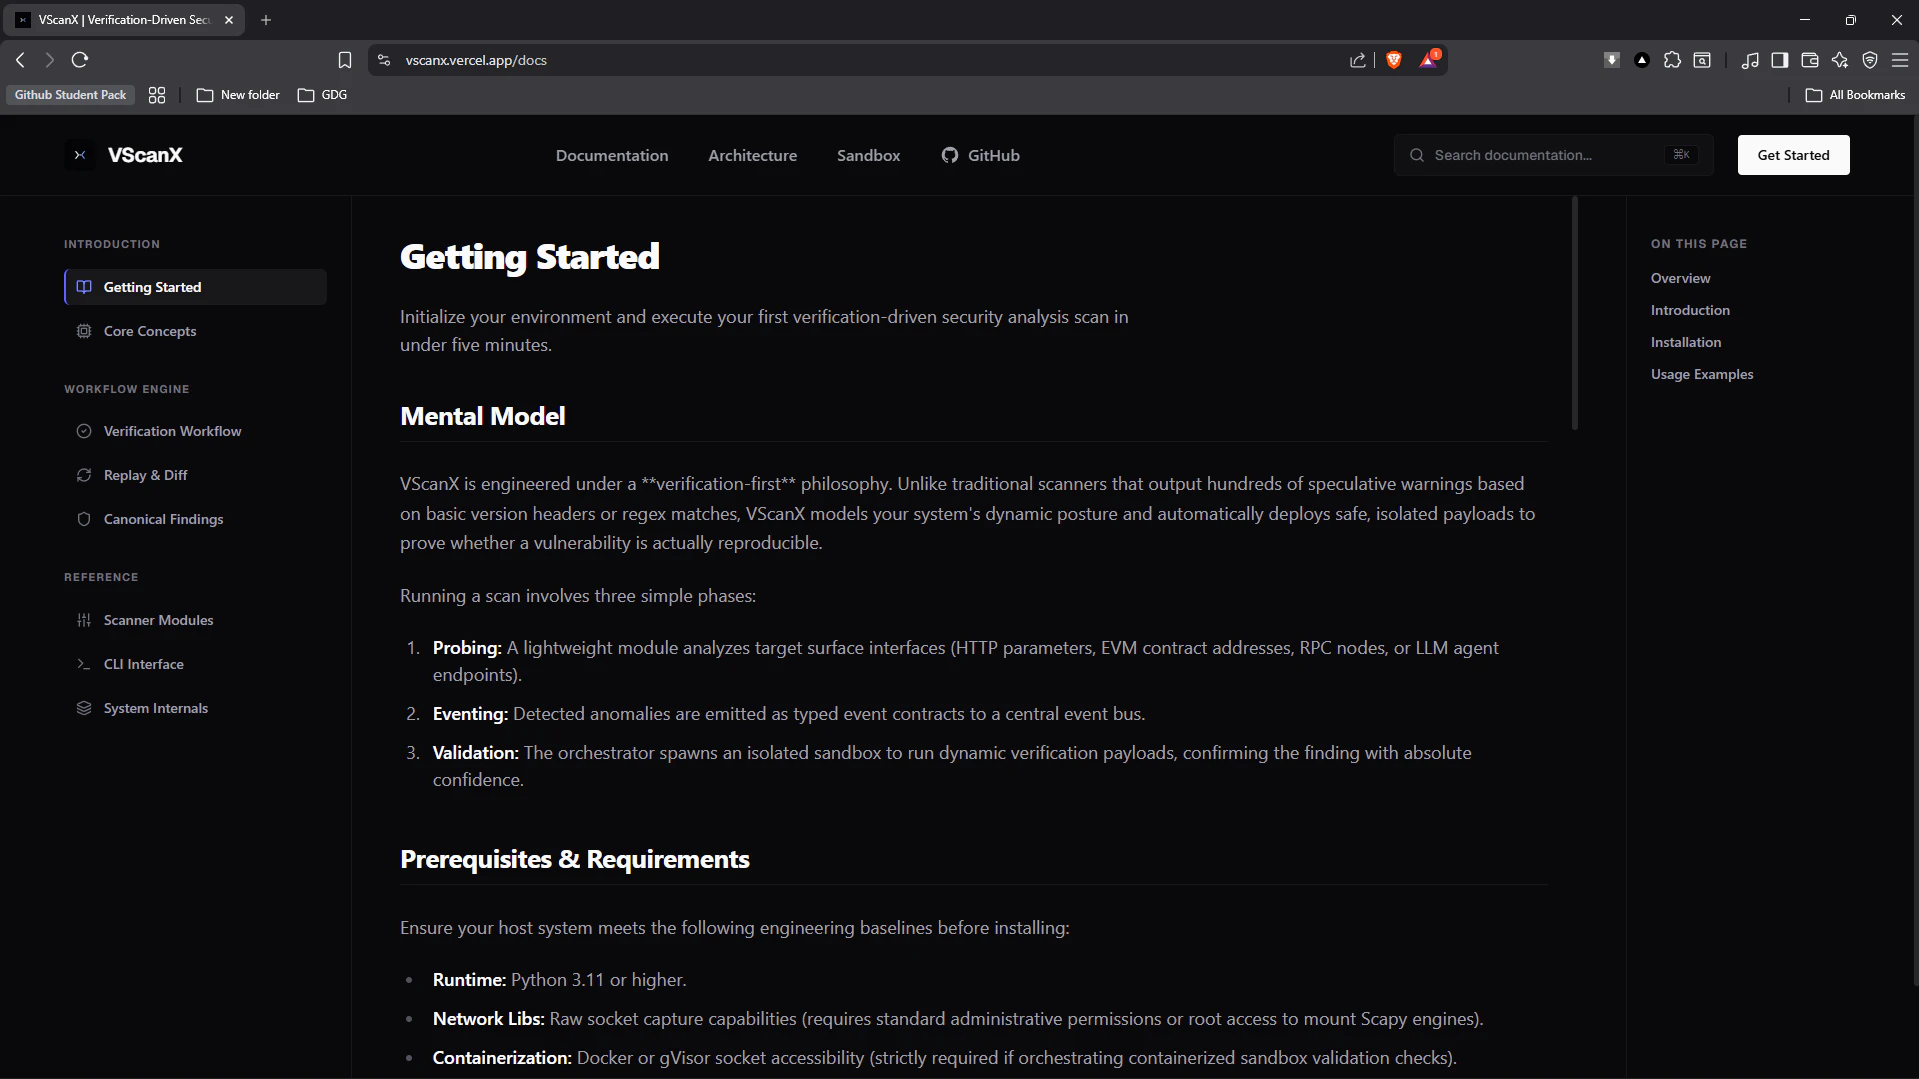This screenshot has width=1919, height=1079.
Task: Go back to the previous page
Action: tap(20, 60)
